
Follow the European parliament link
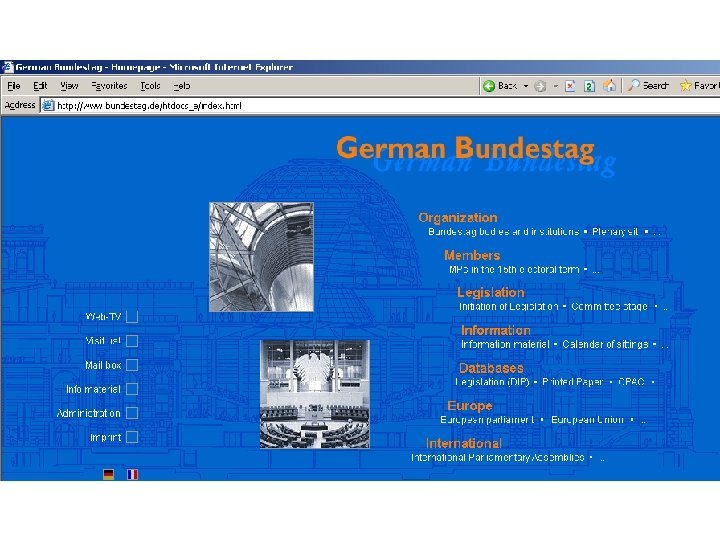click(487, 419)
